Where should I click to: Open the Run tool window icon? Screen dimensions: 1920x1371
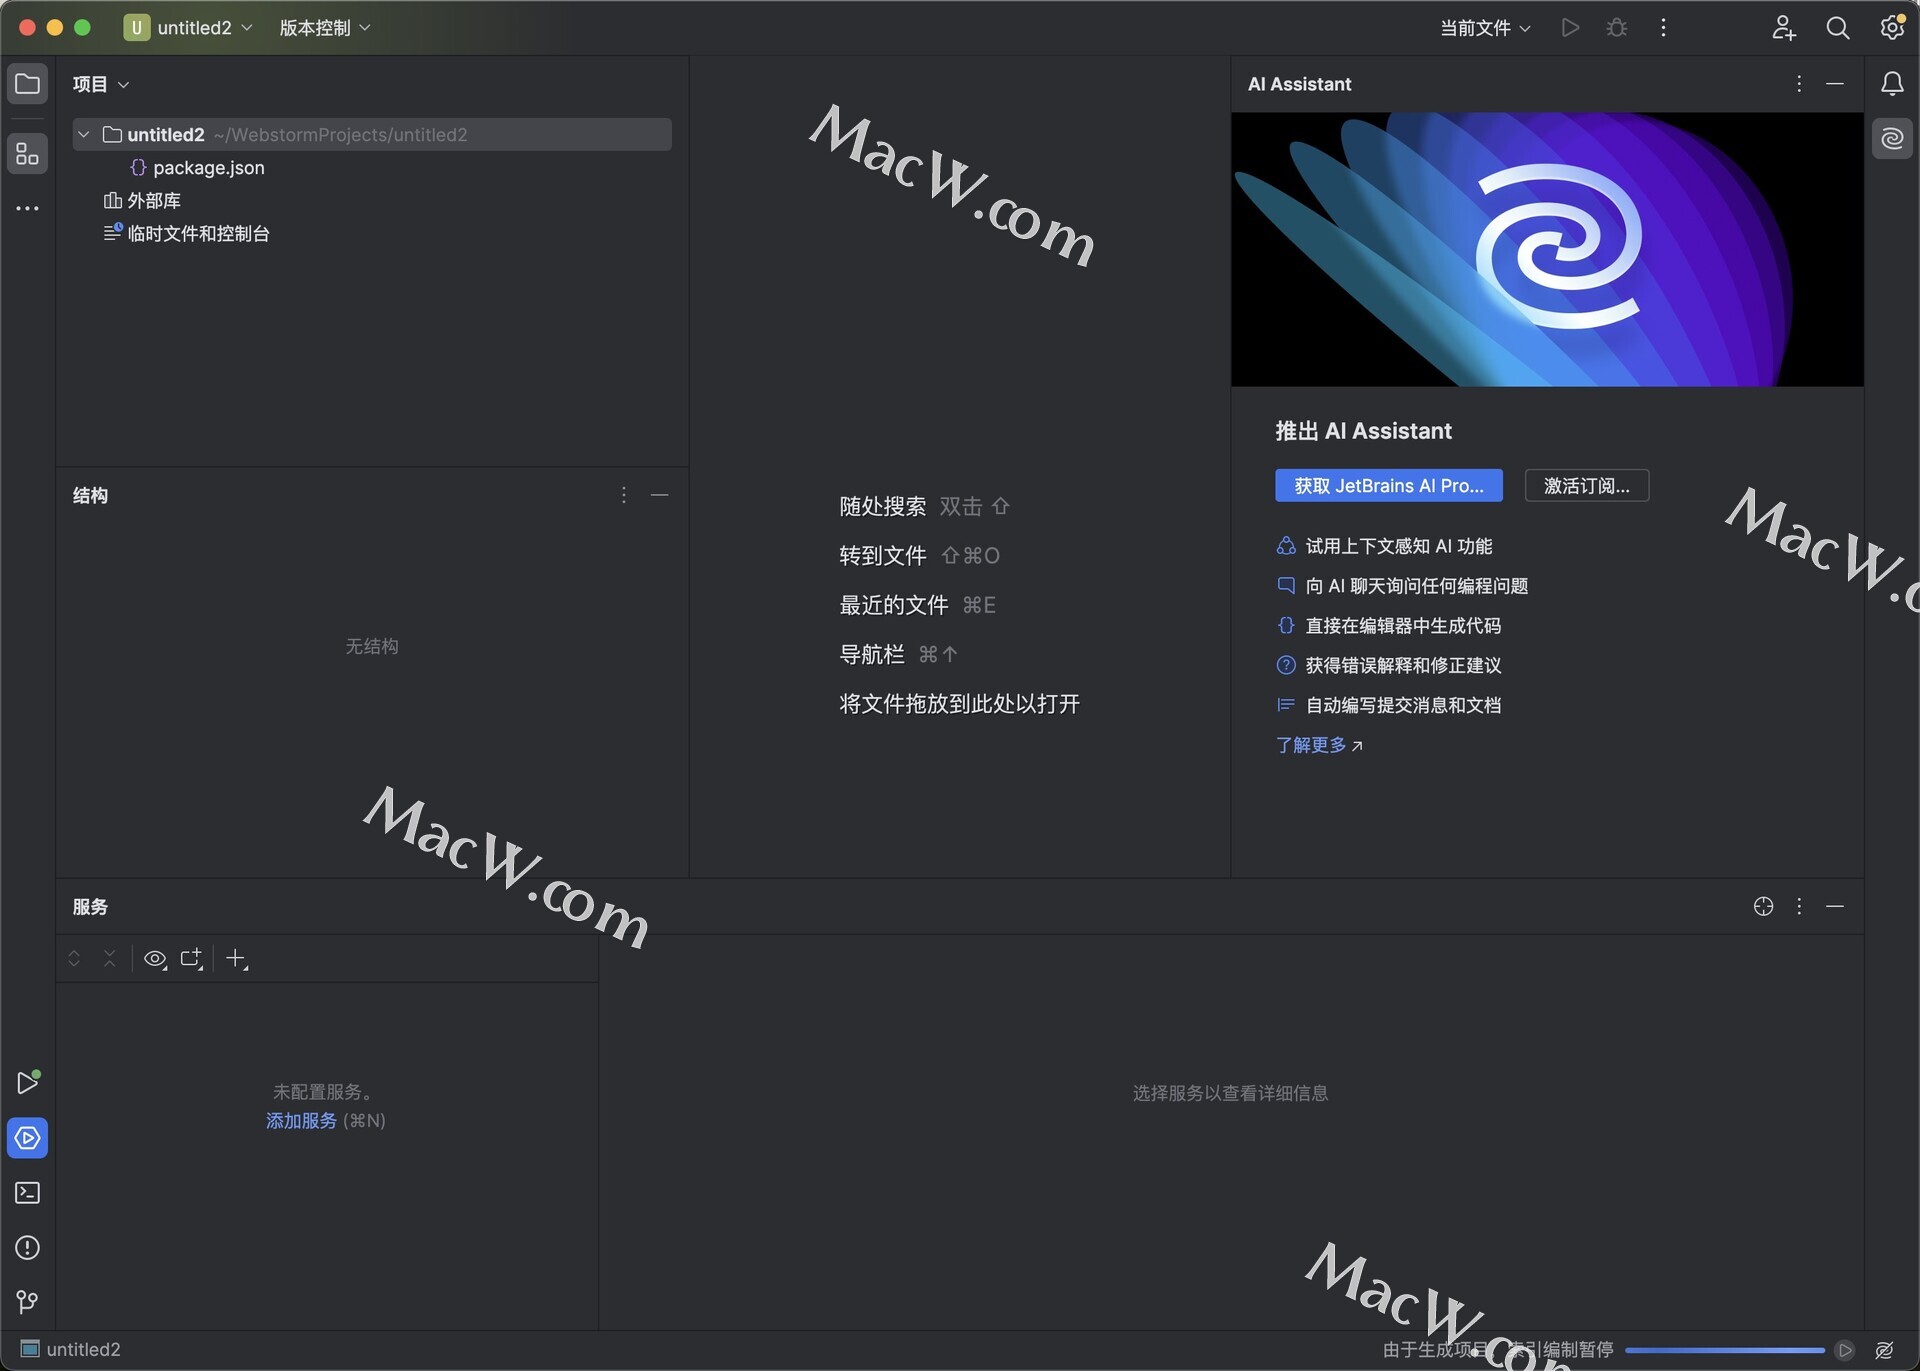27,1083
